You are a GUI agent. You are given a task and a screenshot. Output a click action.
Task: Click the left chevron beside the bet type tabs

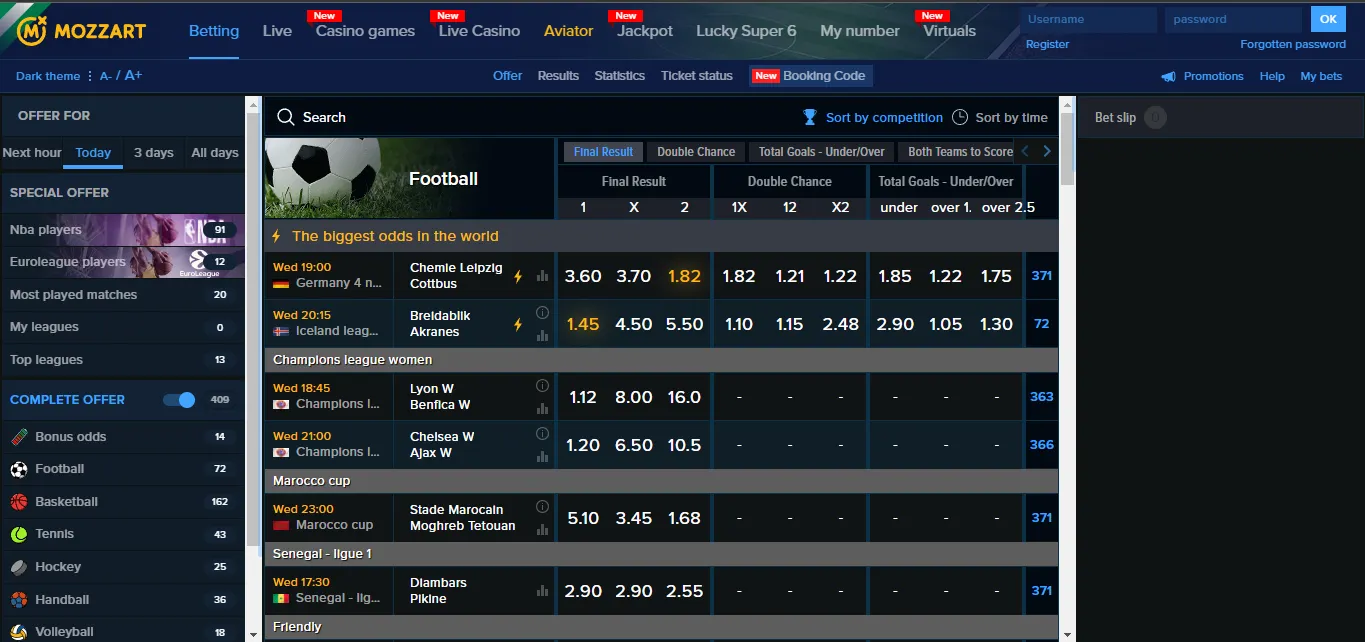click(1024, 151)
